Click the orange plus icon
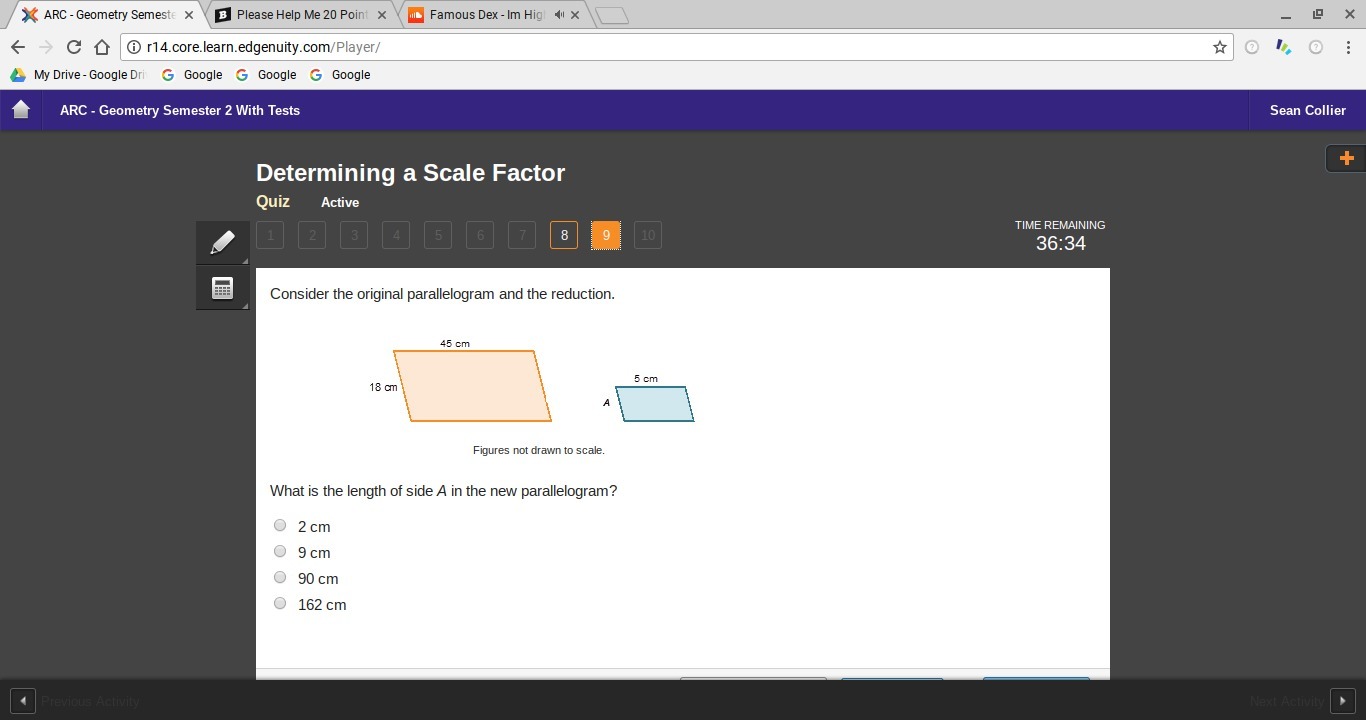This screenshot has width=1366, height=720. click(1346, 158)
